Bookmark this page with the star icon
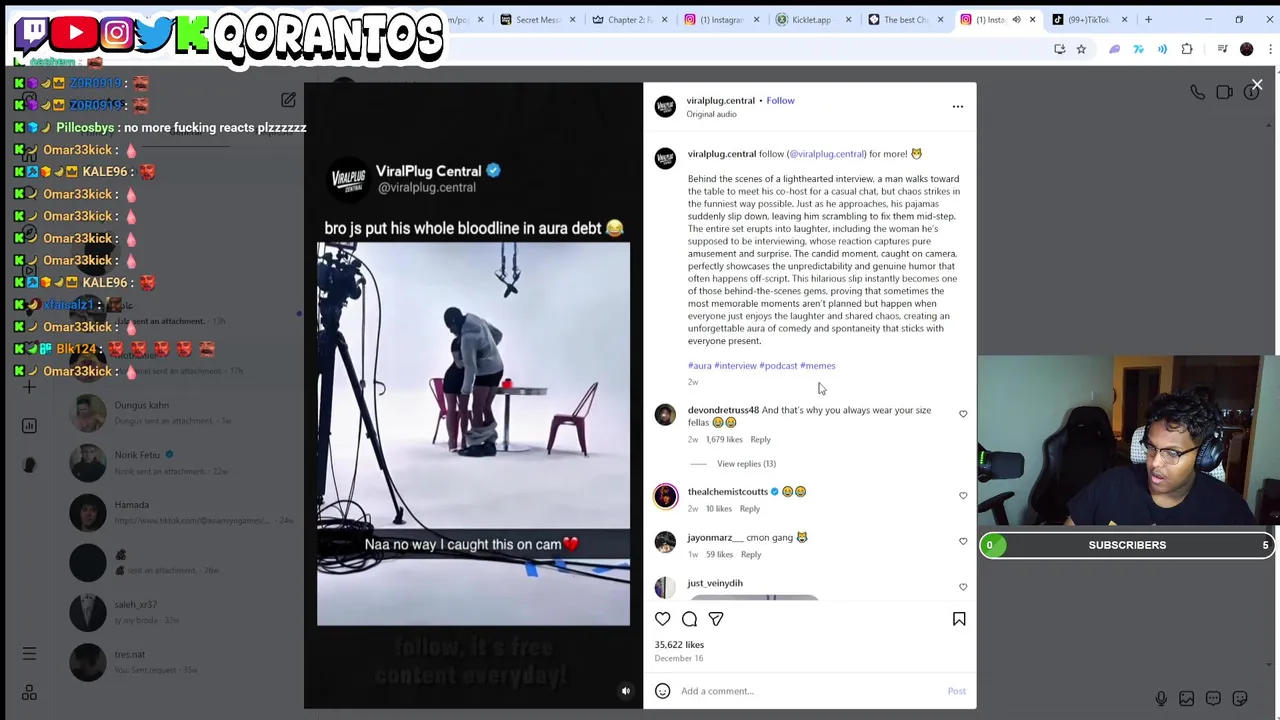1280x720 pixels. point(1081,49)
